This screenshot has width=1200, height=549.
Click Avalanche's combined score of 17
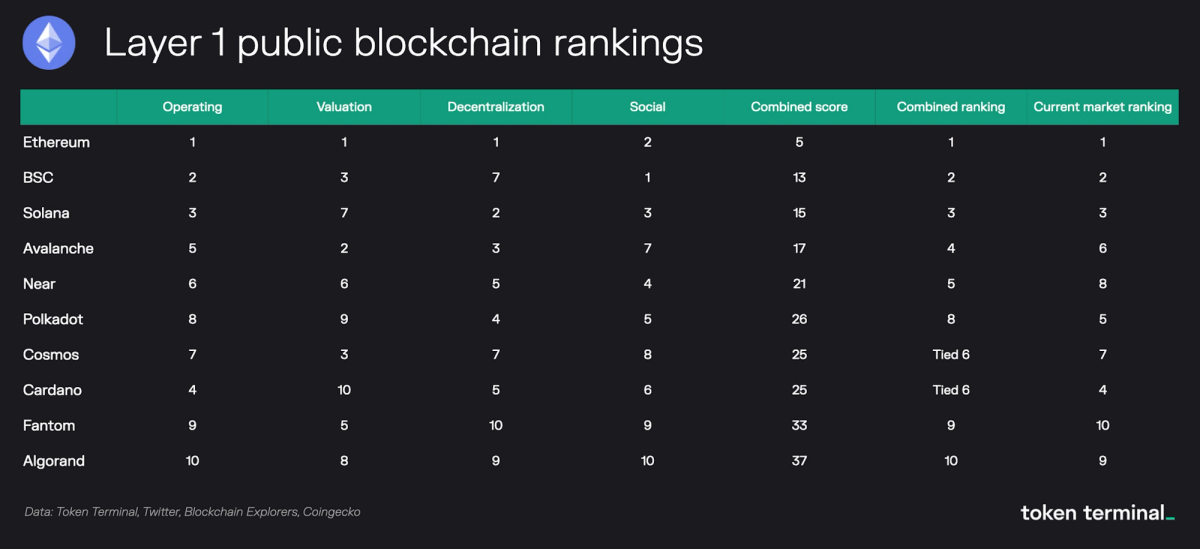[x=799, y=248]
